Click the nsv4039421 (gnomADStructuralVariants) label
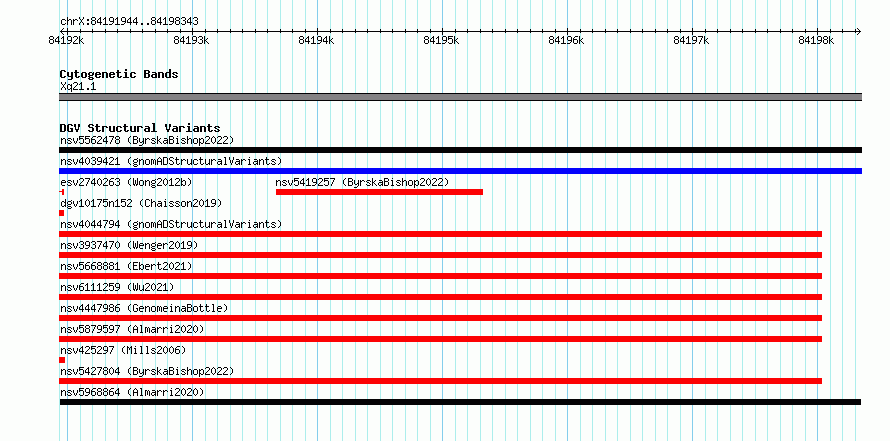The image size is (890, 441). pos(171,161)
